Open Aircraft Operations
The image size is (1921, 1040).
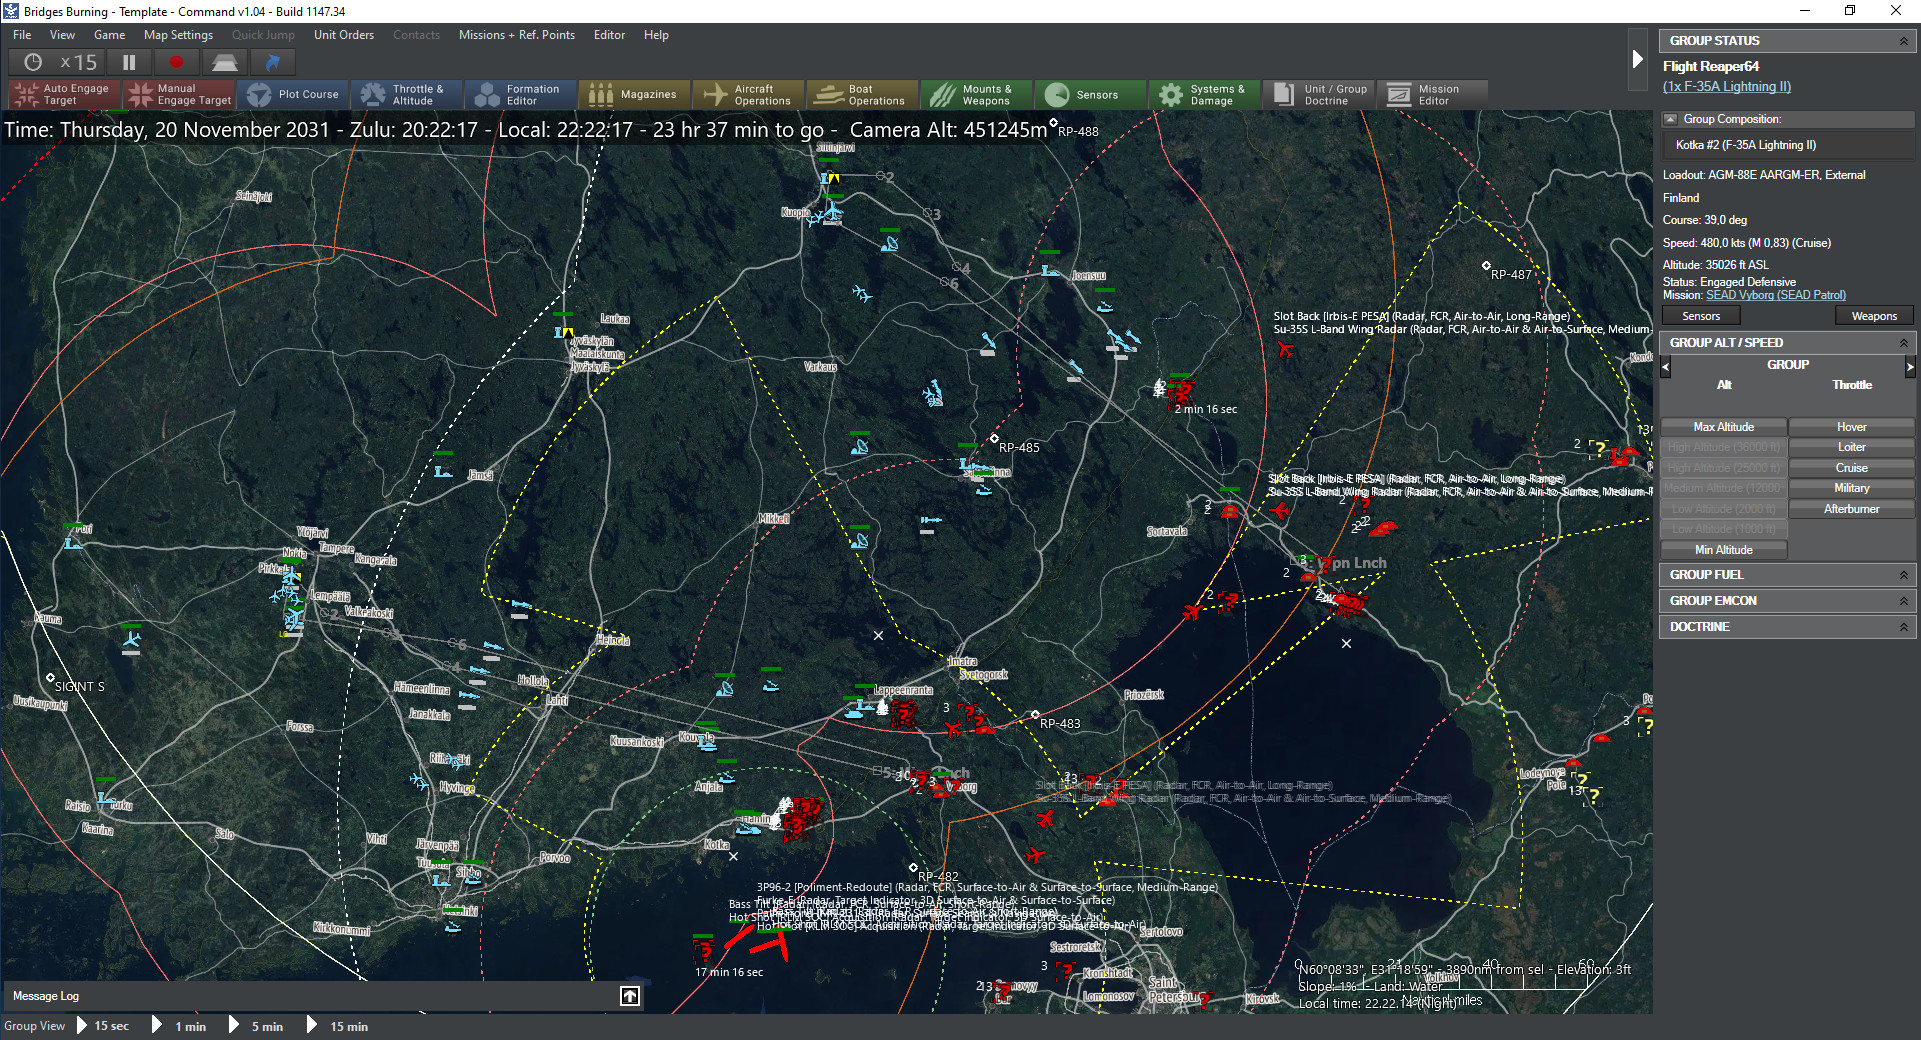pyautogui.click(x=748, y=95)
